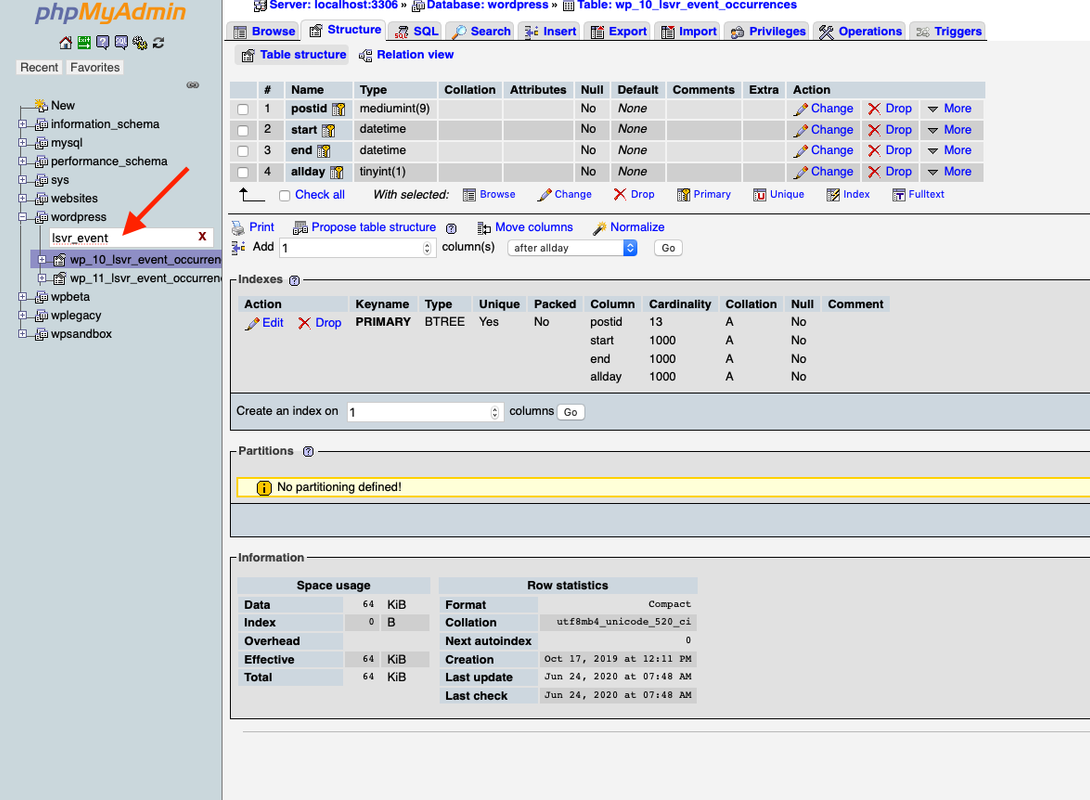
Task: Open More dropdown for end row
Action: click(x=950, y=150)
